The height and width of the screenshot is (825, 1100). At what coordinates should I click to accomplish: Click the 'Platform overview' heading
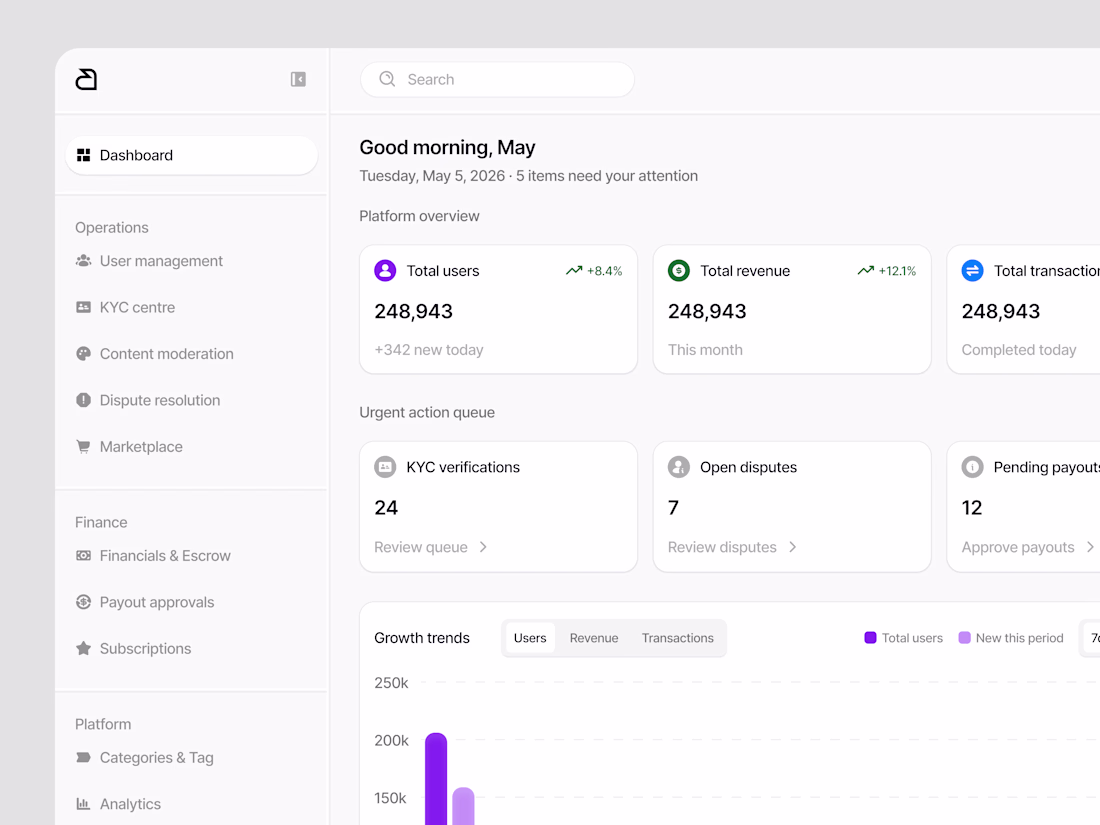[419, 216]
